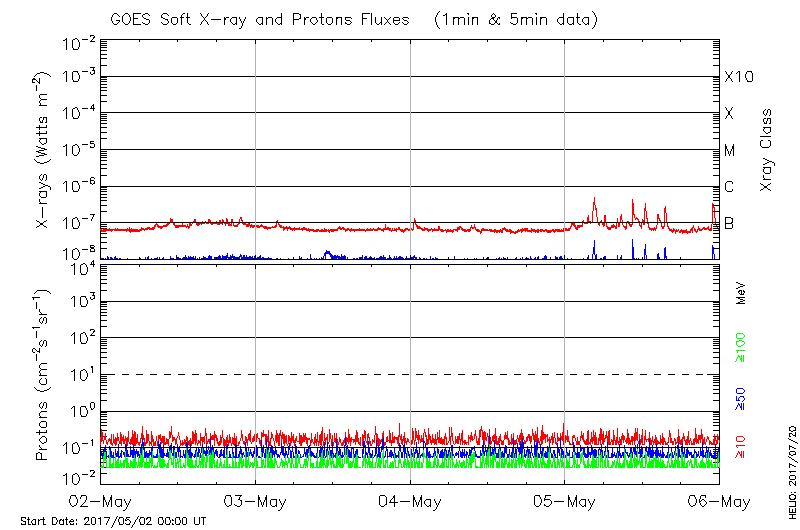Select the B flare class label
This screenshot has width=800, height=530.
pos(729,223)
